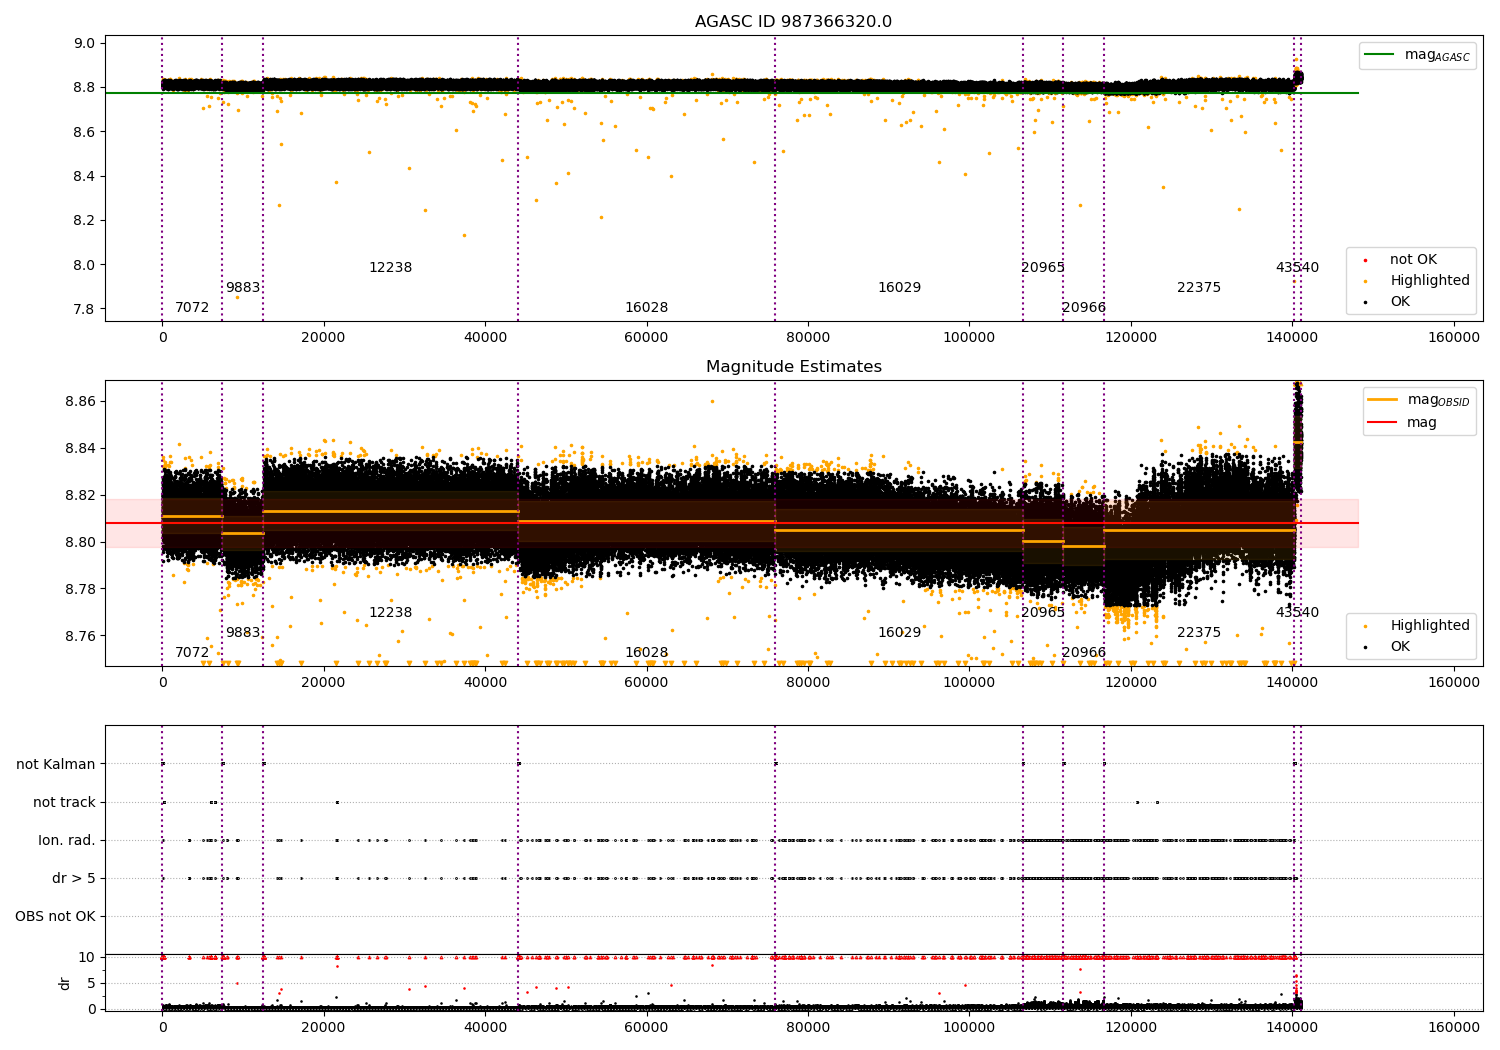Click OBSID label 9883 in the middle plot

pyautogui.click(x=243, y=633)
